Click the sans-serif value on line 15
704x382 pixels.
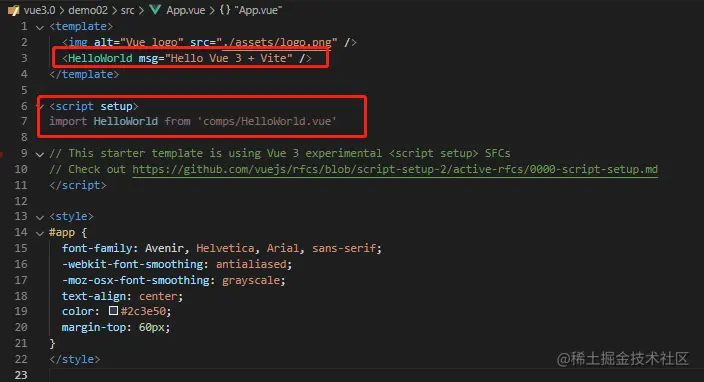tap(344, 248)
